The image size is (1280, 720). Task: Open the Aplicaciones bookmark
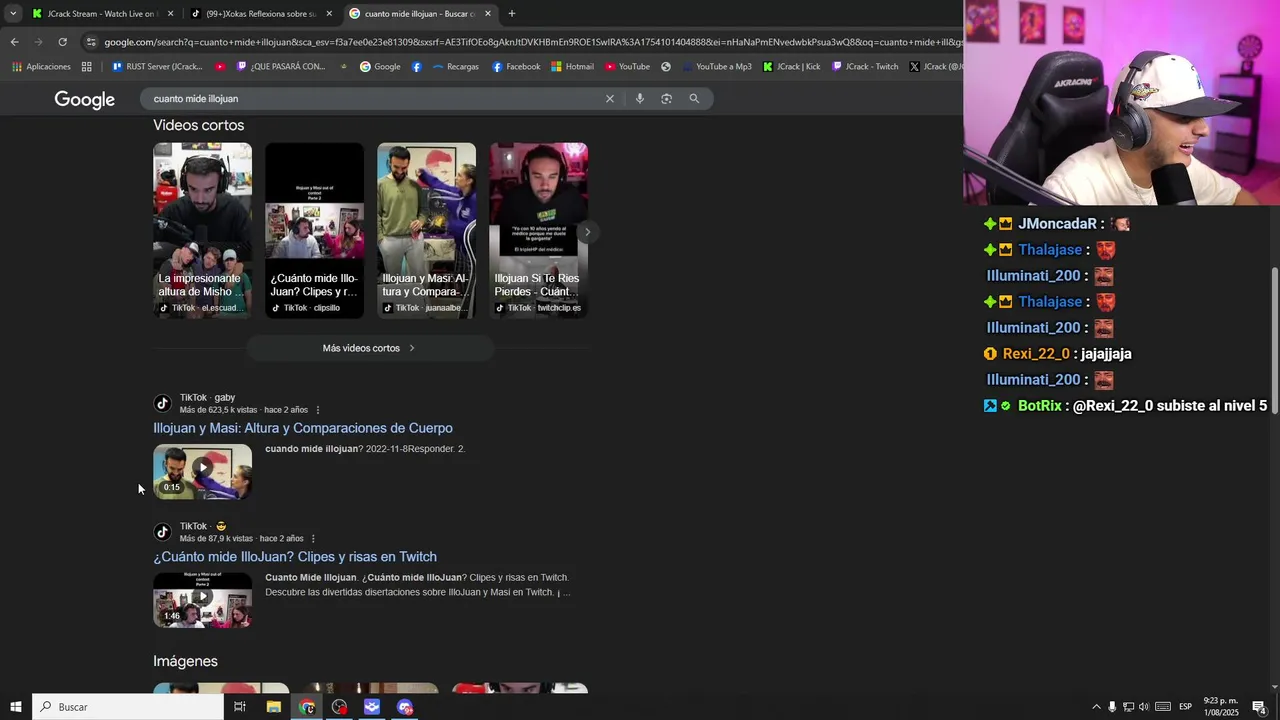tap(41, 66)
